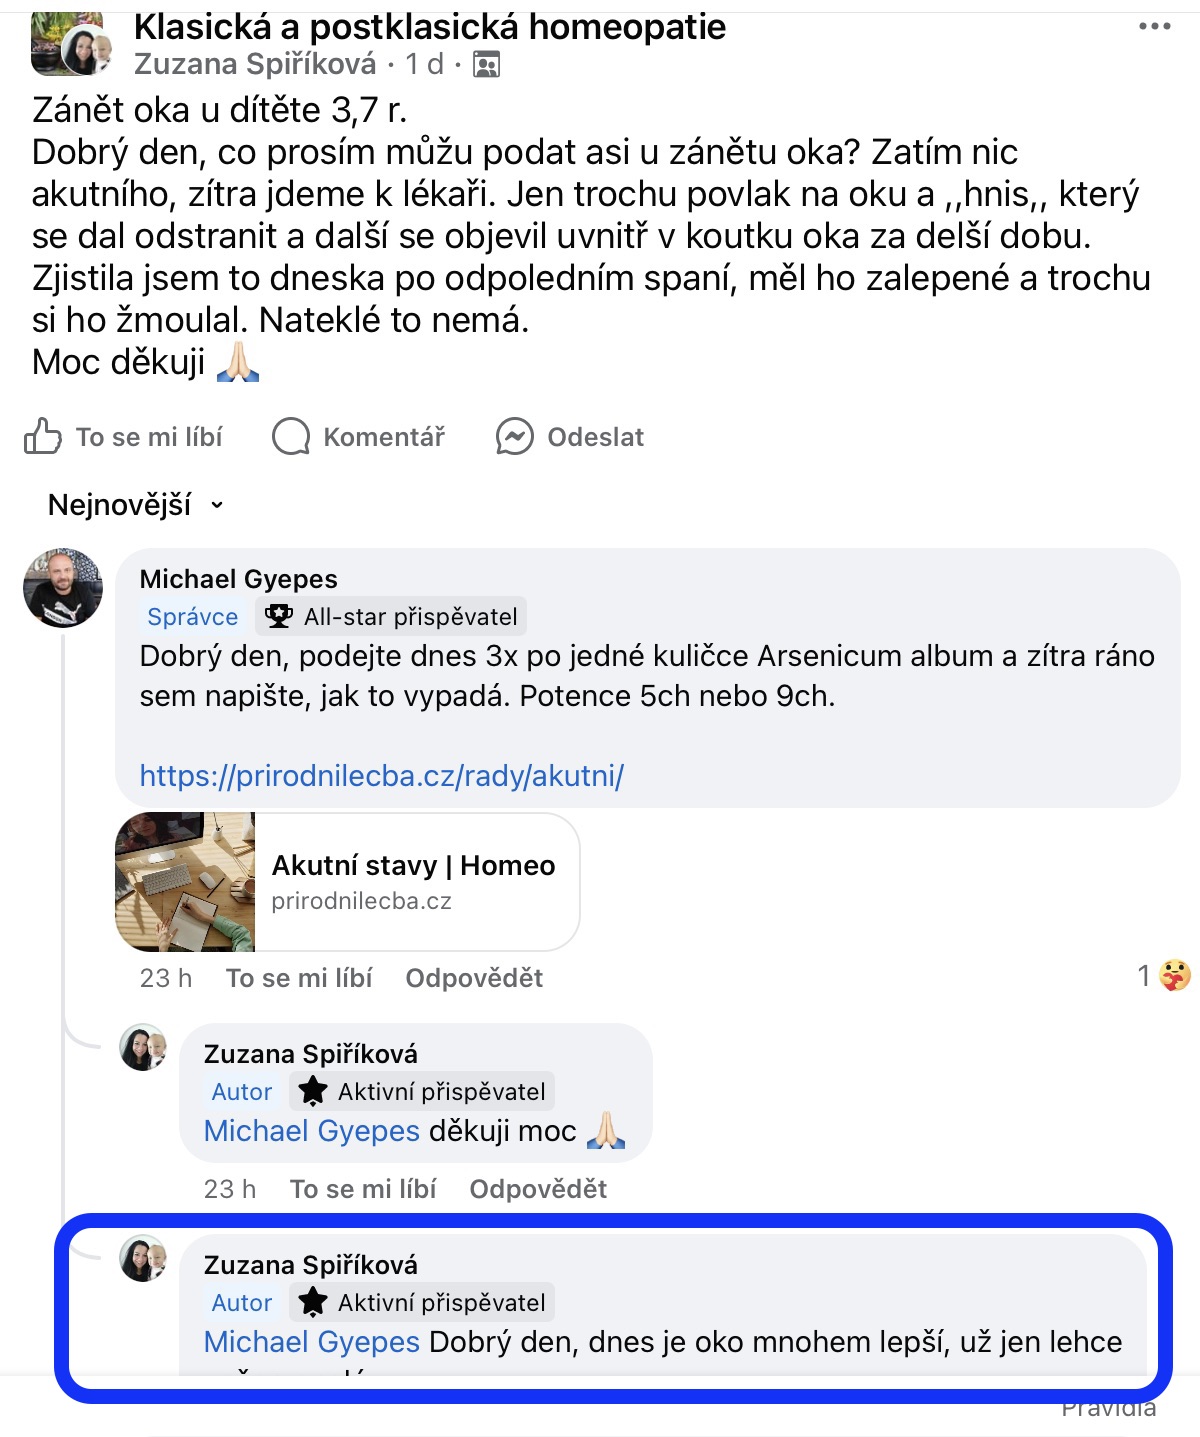
Task: Open the Klasická a postklasická homeopatie group
Action: pyautogui.click(x=430, y=27)
